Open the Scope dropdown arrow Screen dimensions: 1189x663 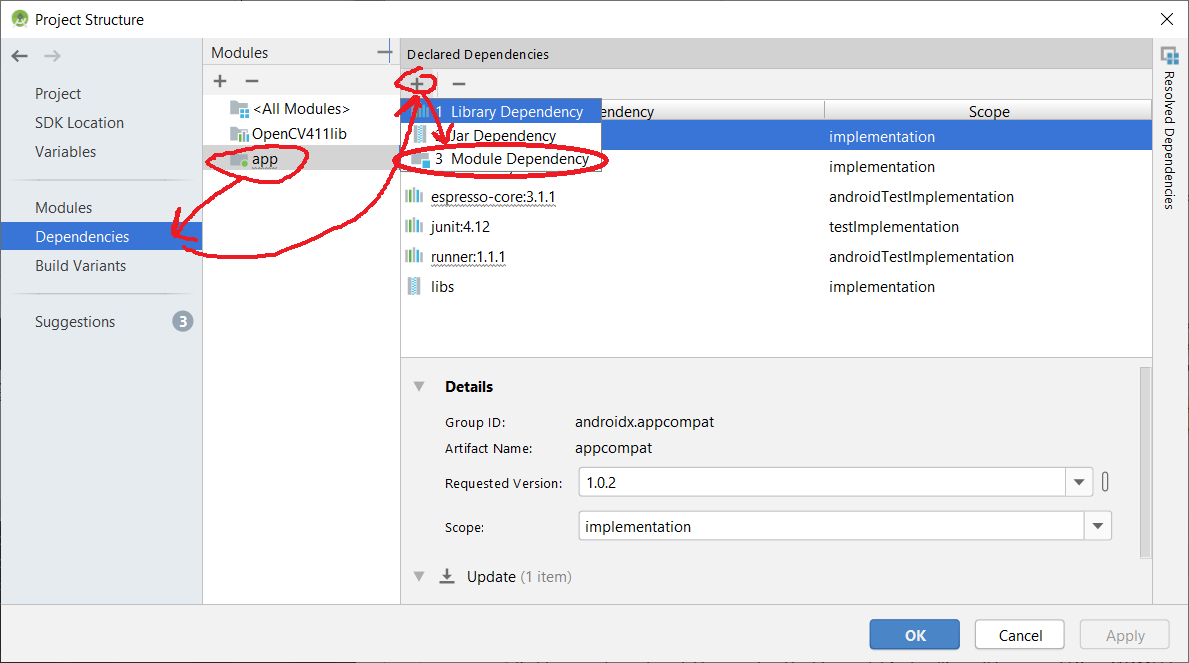1097,526
